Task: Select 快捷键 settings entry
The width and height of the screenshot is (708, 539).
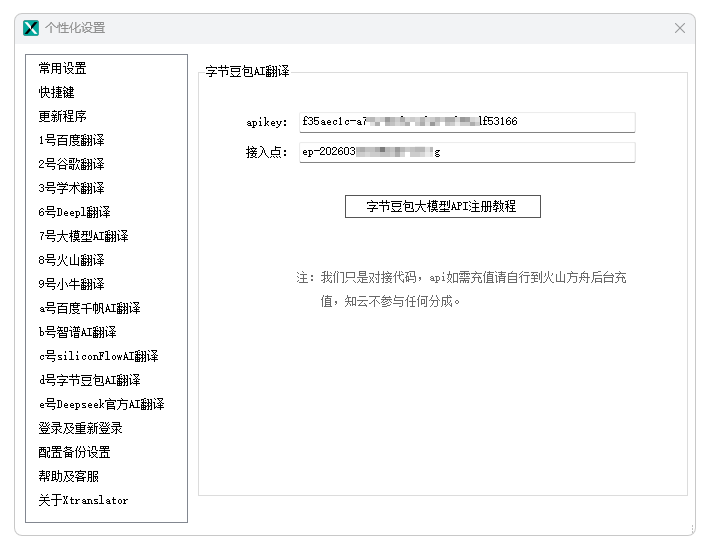Action: tap(56, 93)
